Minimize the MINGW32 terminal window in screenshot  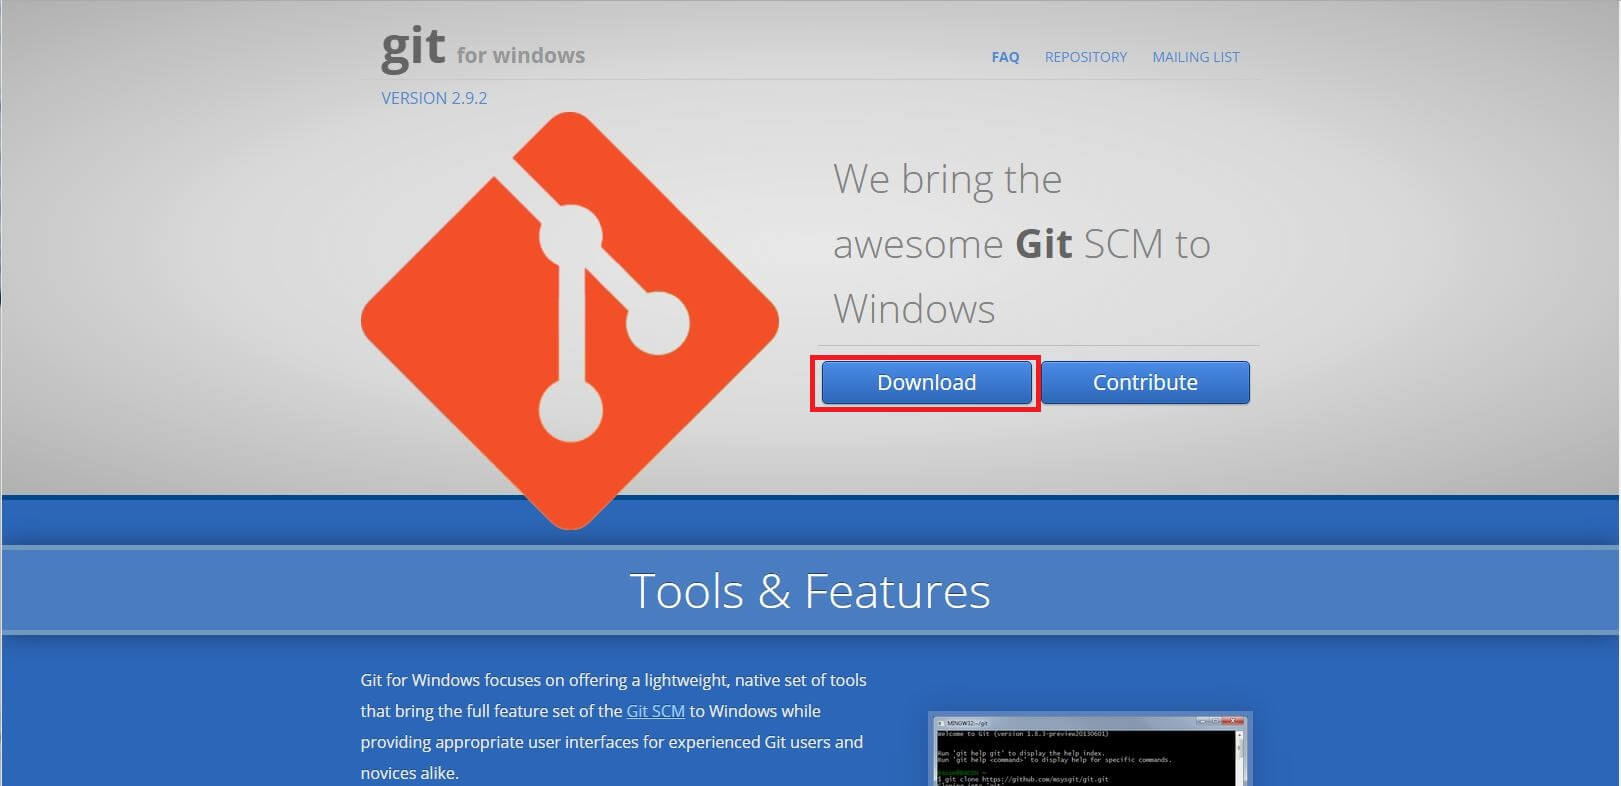coord(1203,722)
